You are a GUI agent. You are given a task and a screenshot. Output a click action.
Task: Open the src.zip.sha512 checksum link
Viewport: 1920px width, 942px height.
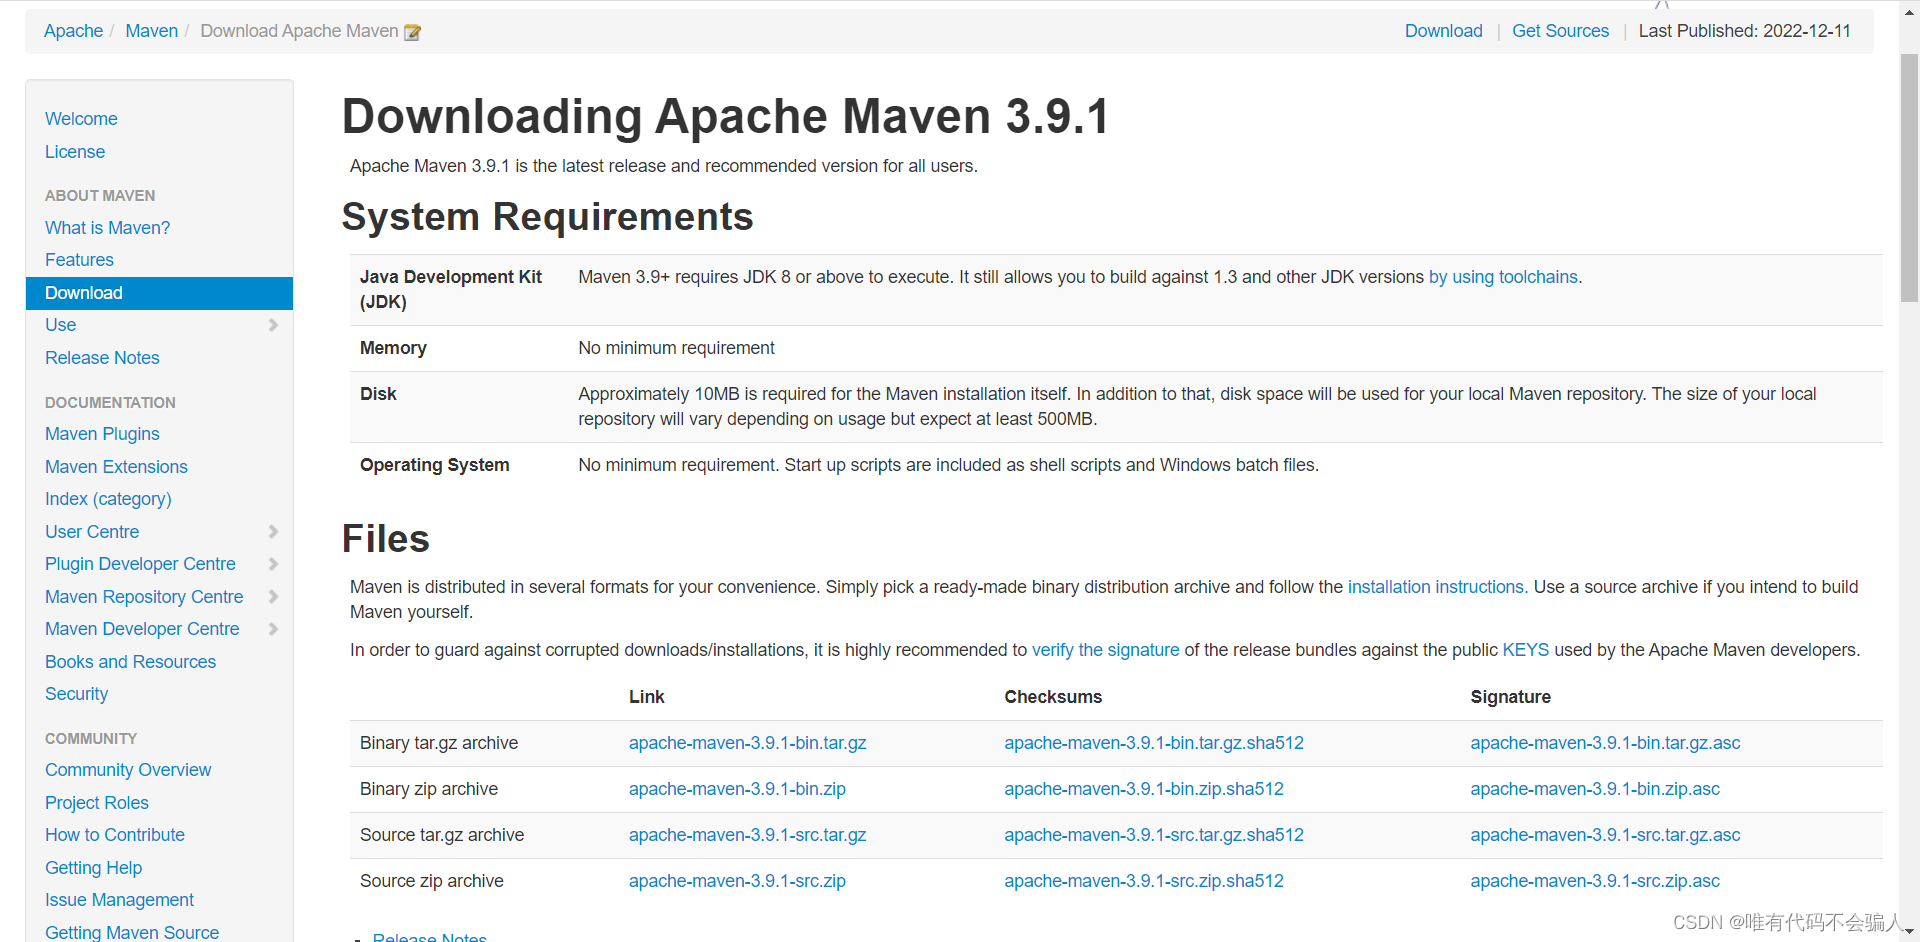point(1144,881)
